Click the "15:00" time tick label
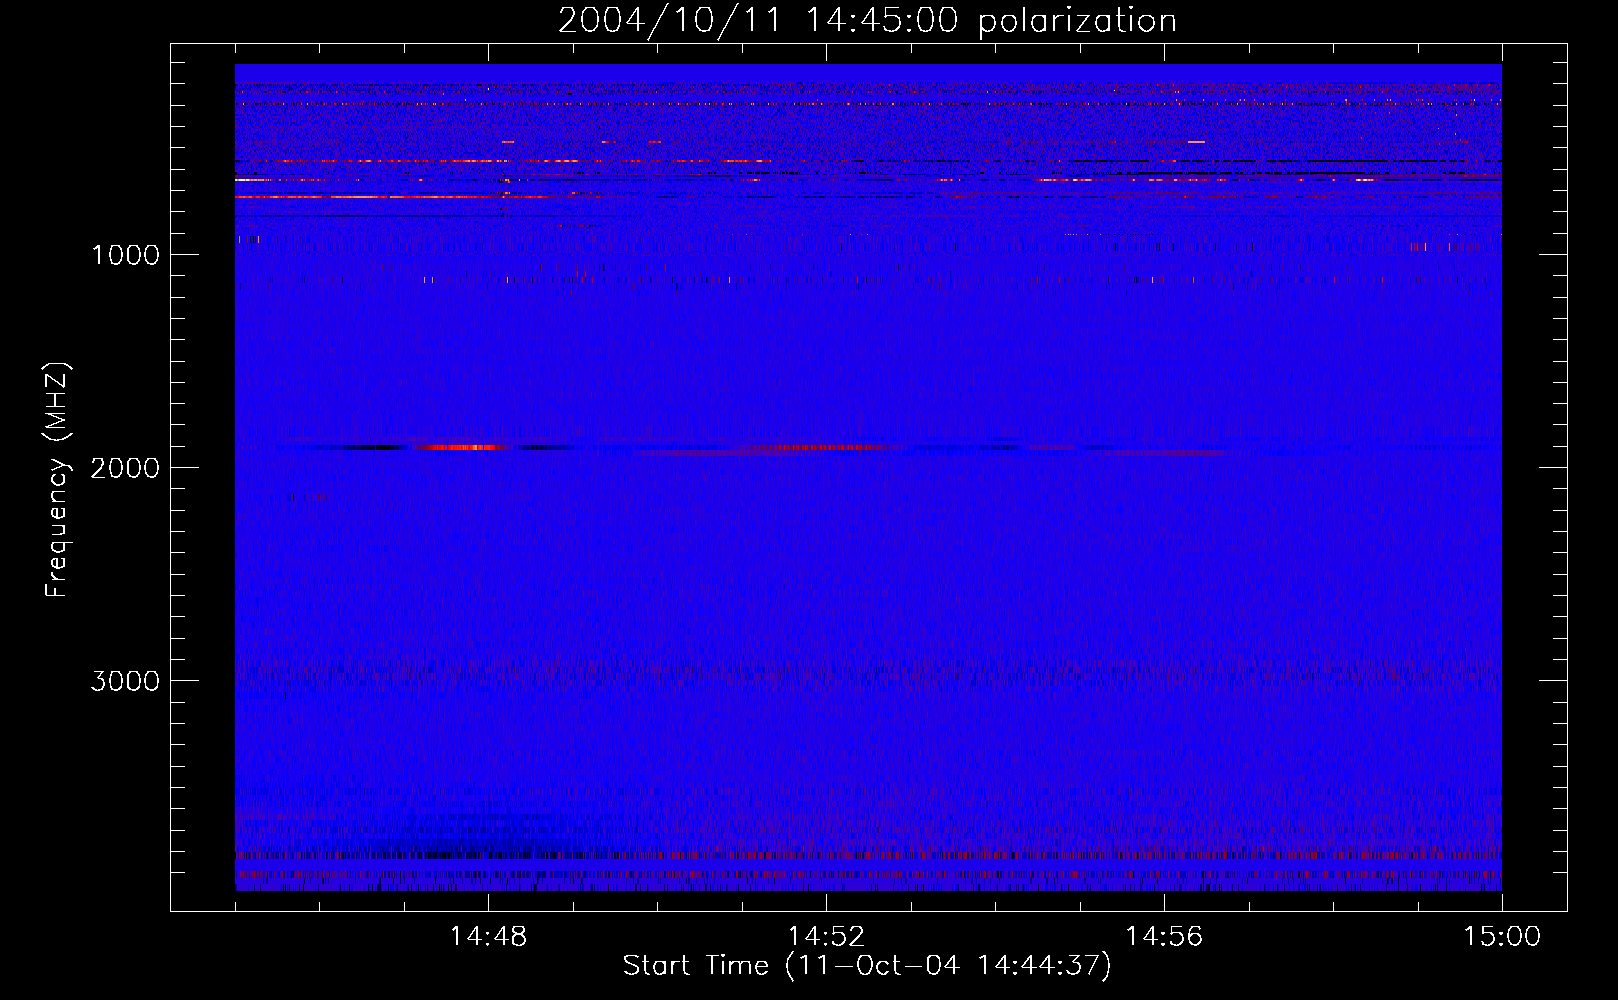The width and height of the screenshot is (1618, 1000). [1502, 937]
